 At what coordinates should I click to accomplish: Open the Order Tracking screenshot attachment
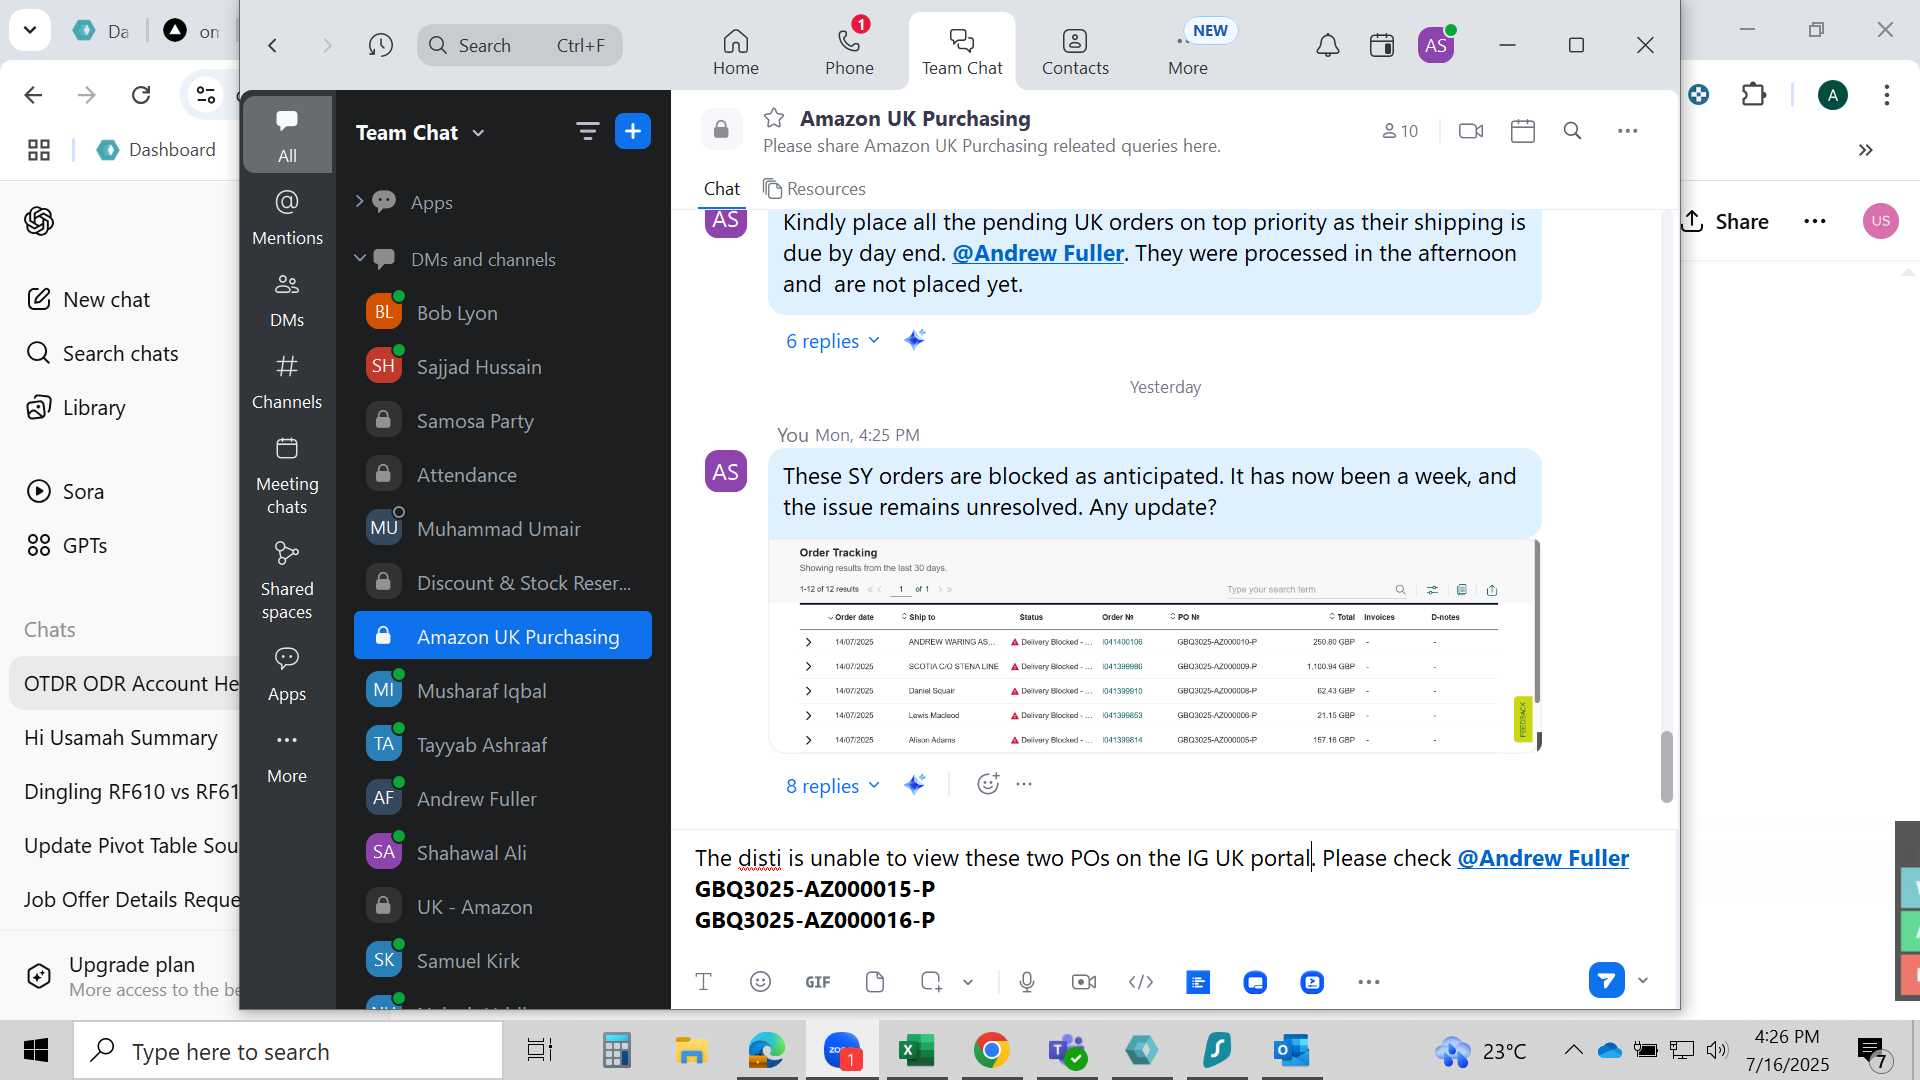point(1154,646)
